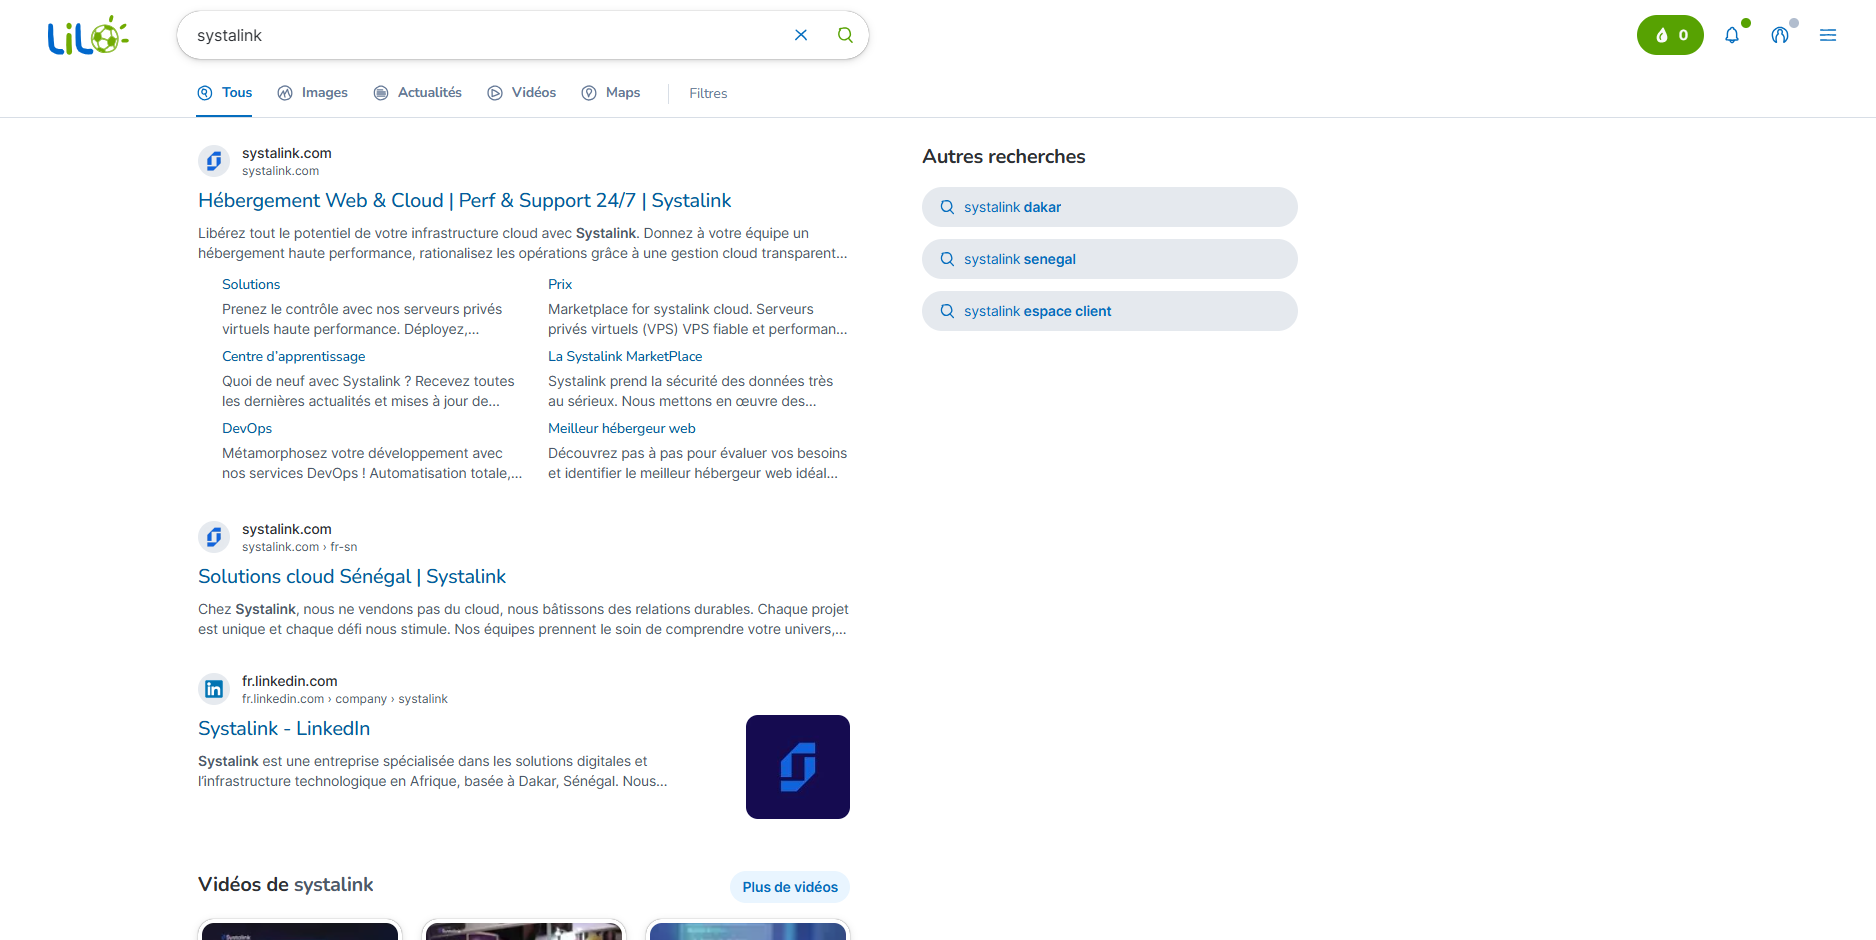This screenshot has height=940, width=1876.
Task: Click snippet text starting "Chez Systalink"
Action: (523, 619)
